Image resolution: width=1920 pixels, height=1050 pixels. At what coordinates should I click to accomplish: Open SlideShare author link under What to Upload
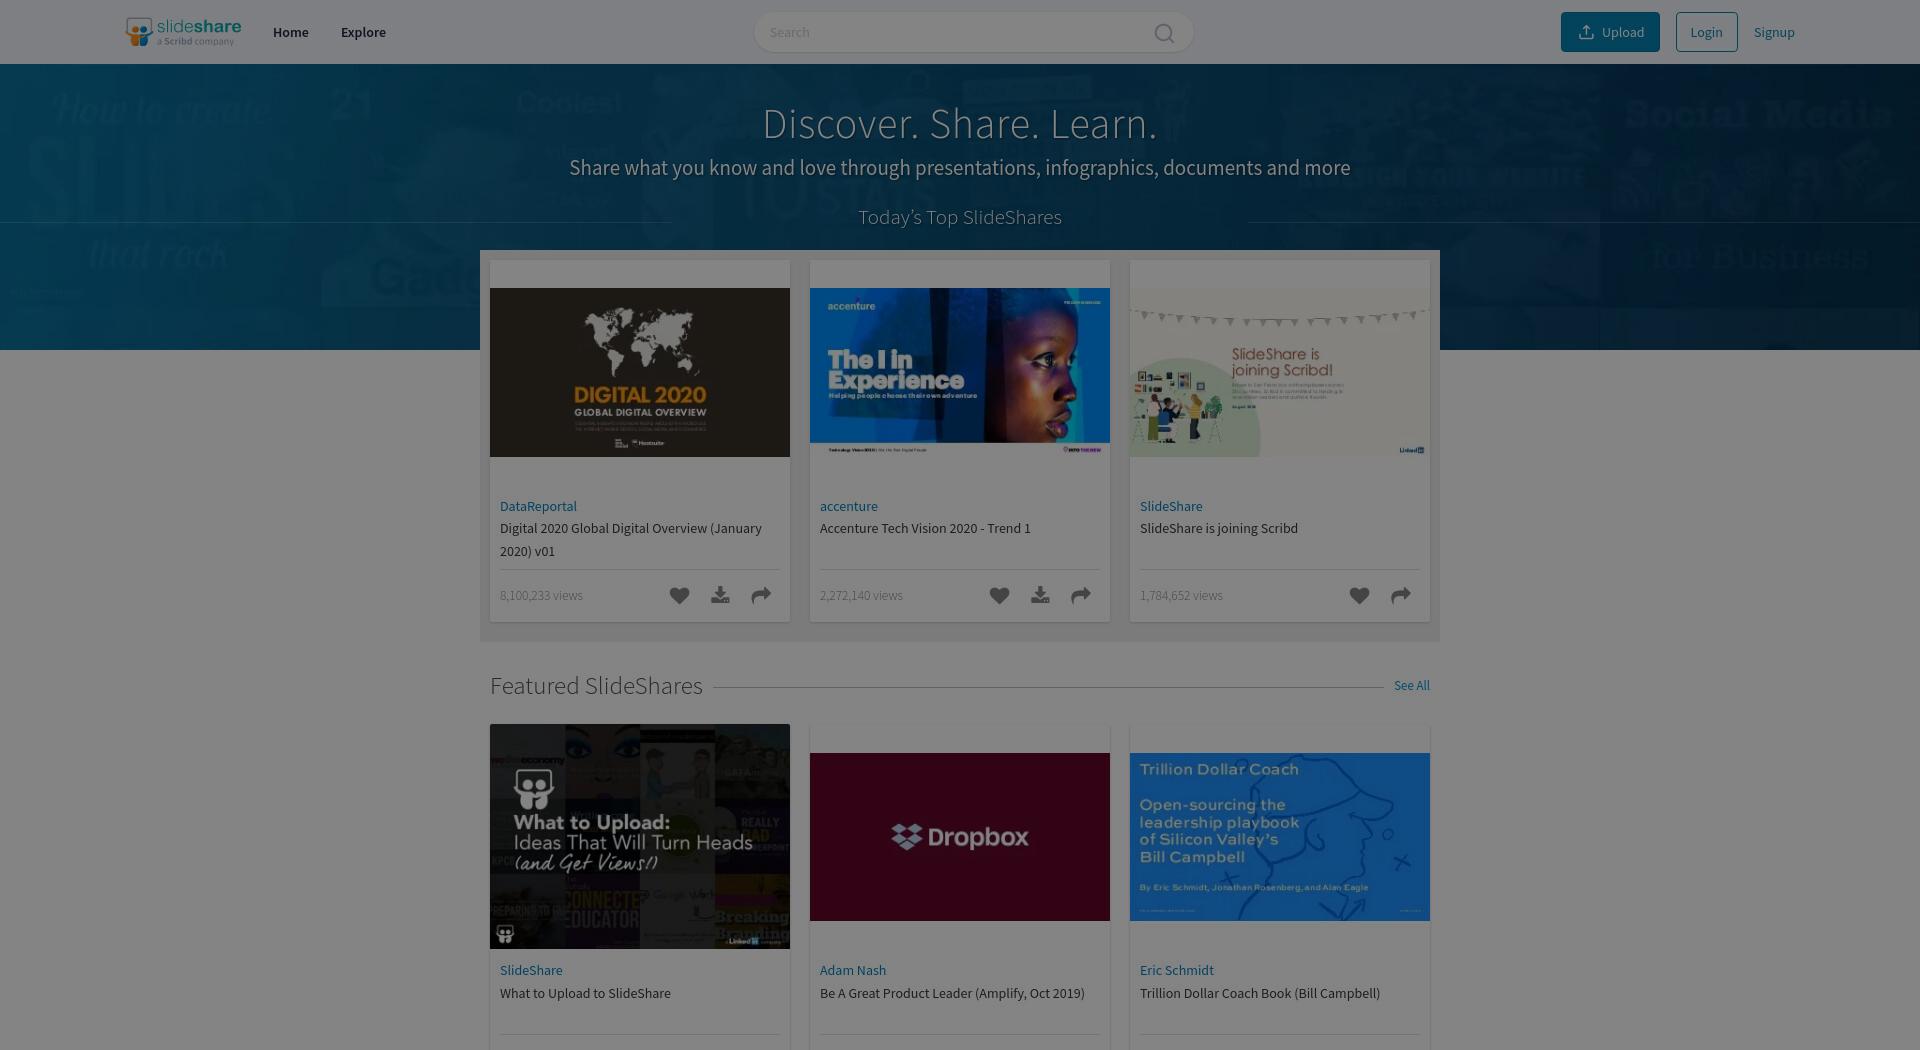coord(531,970)
